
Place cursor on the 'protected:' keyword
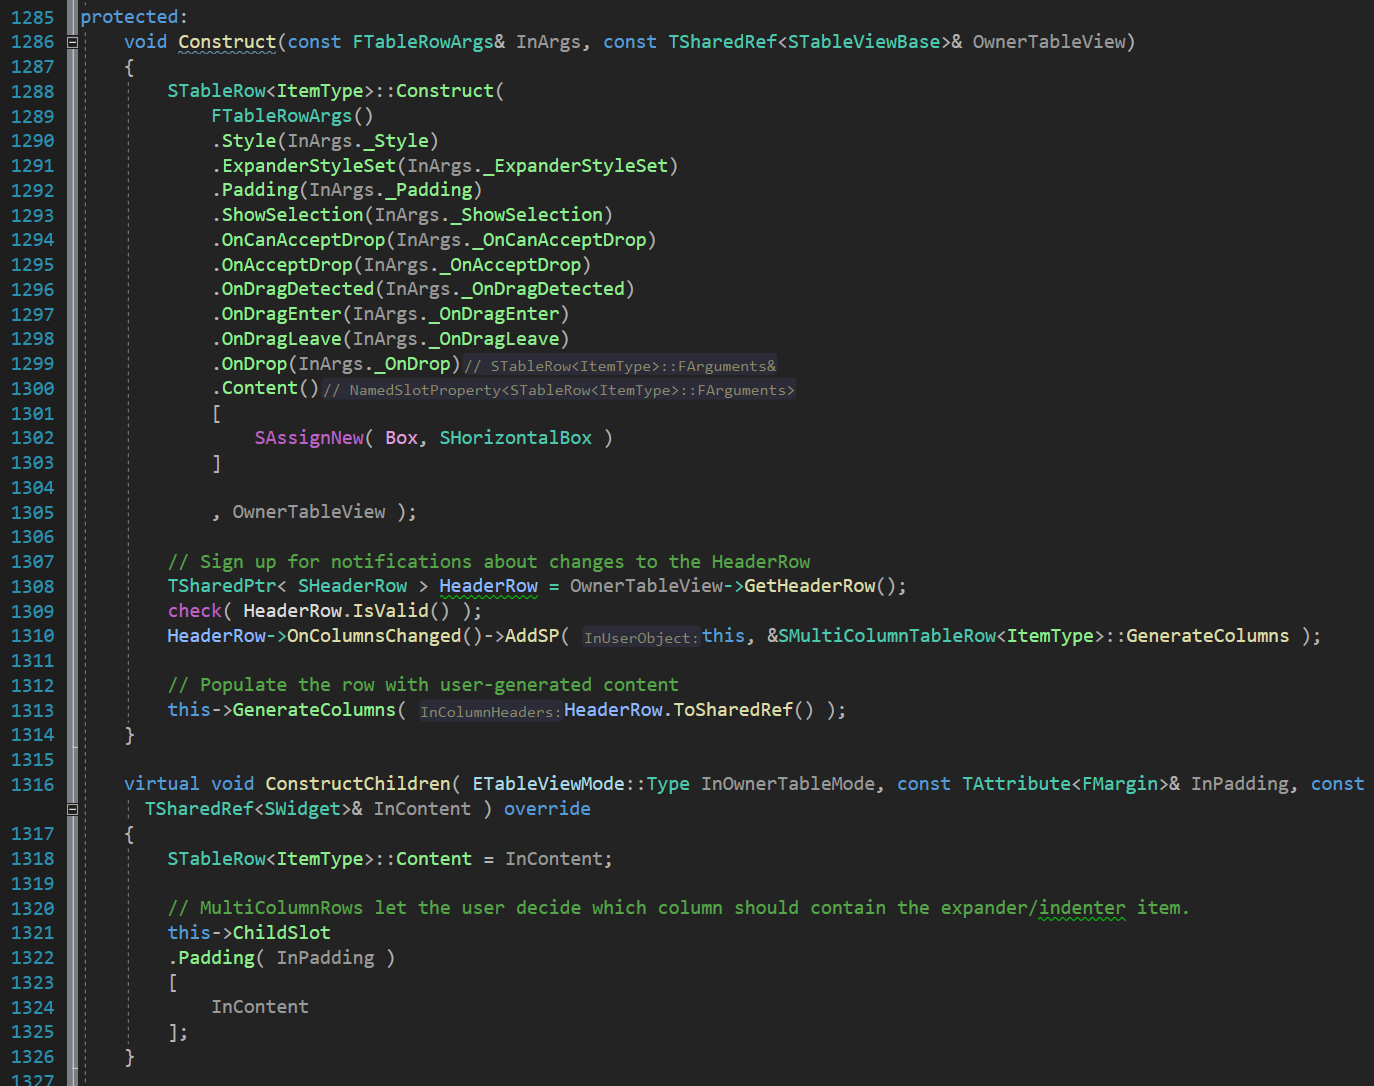coord(134,17)
